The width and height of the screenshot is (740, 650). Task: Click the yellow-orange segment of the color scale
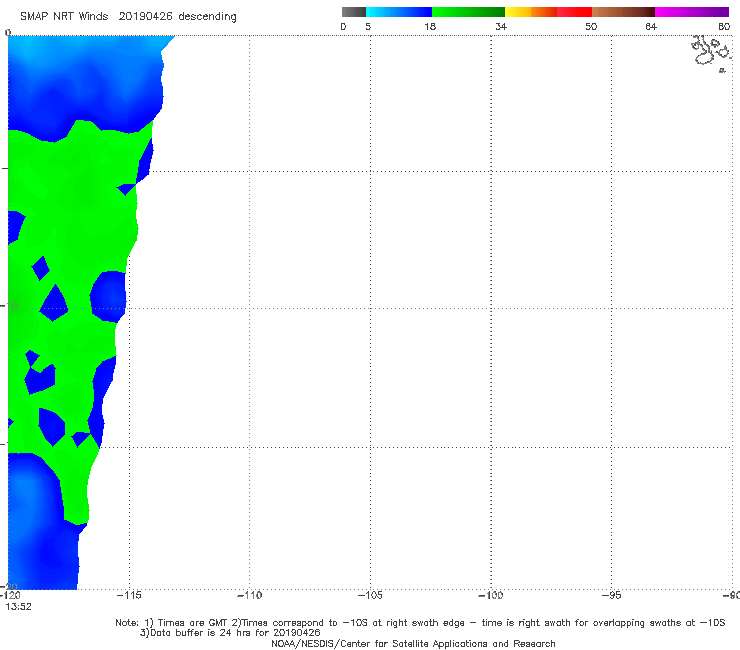[x=531, y=12]
